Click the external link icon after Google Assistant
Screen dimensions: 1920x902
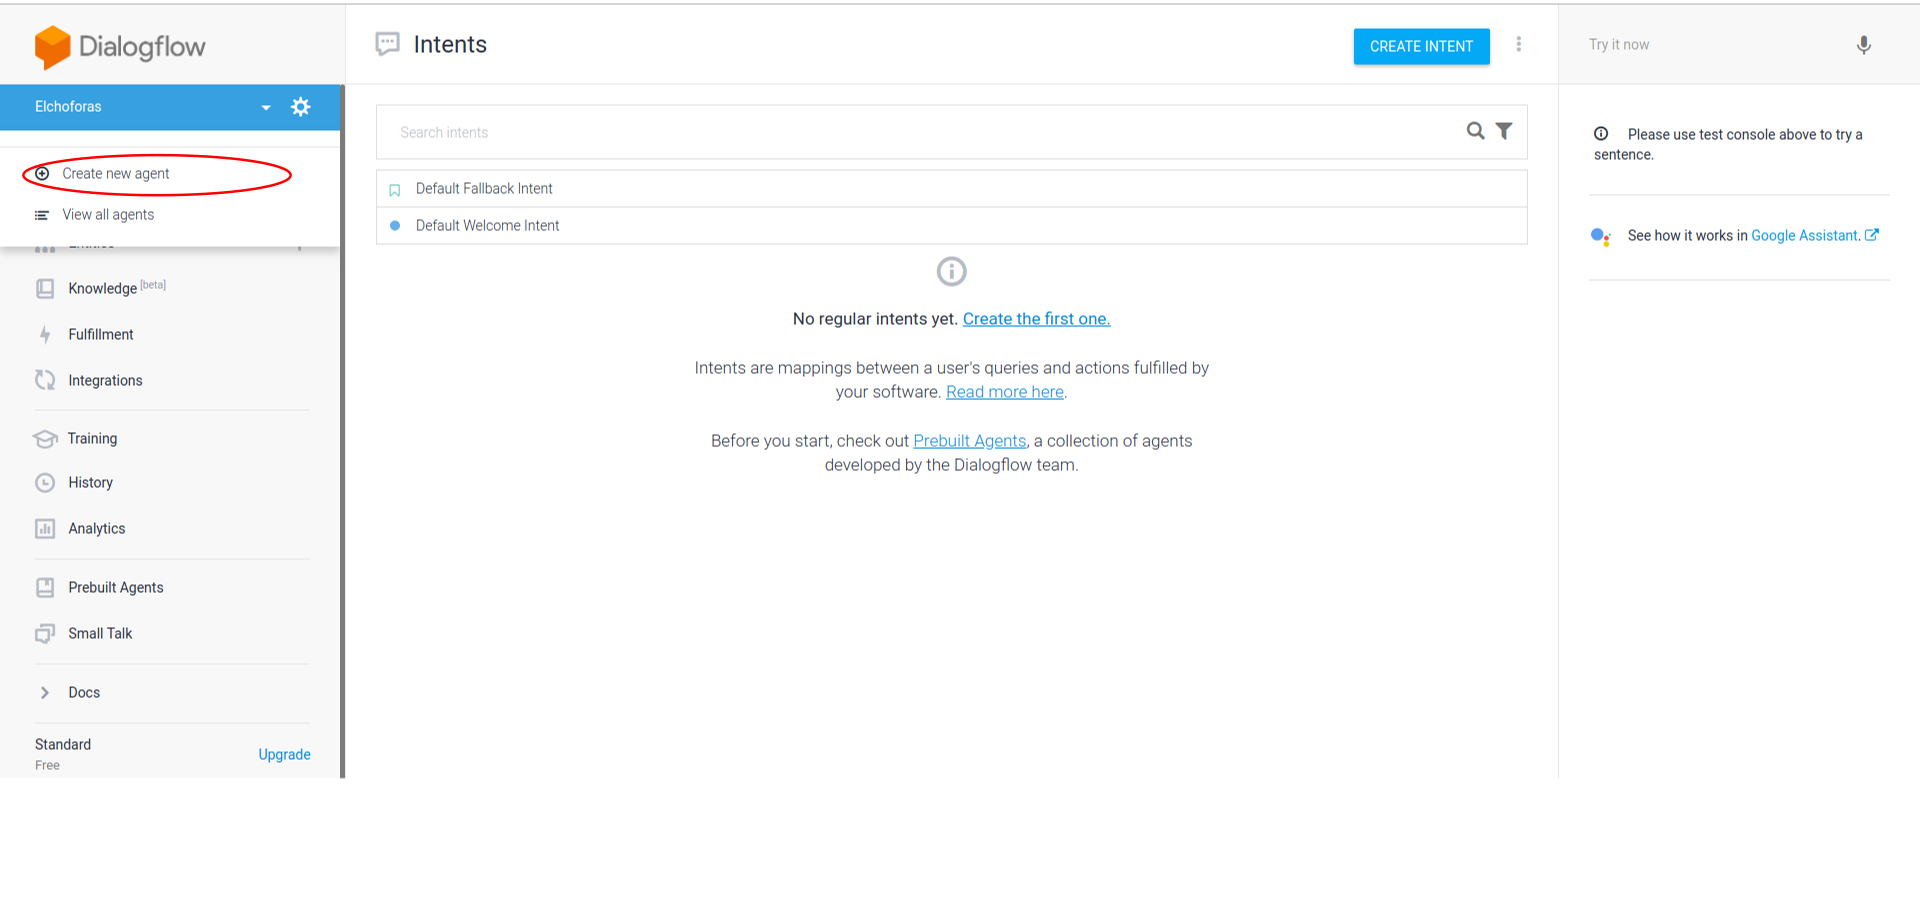(x=1872, y=235)
